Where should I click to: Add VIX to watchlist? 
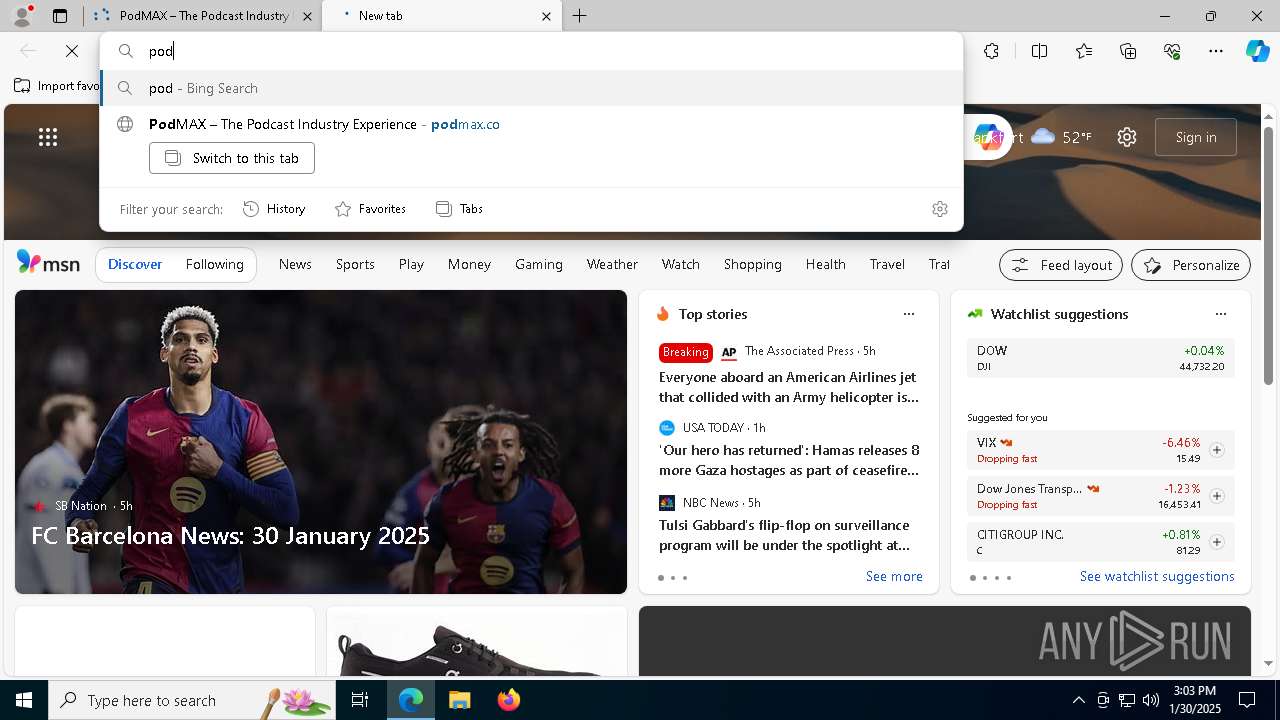(x=1216, y=450)
